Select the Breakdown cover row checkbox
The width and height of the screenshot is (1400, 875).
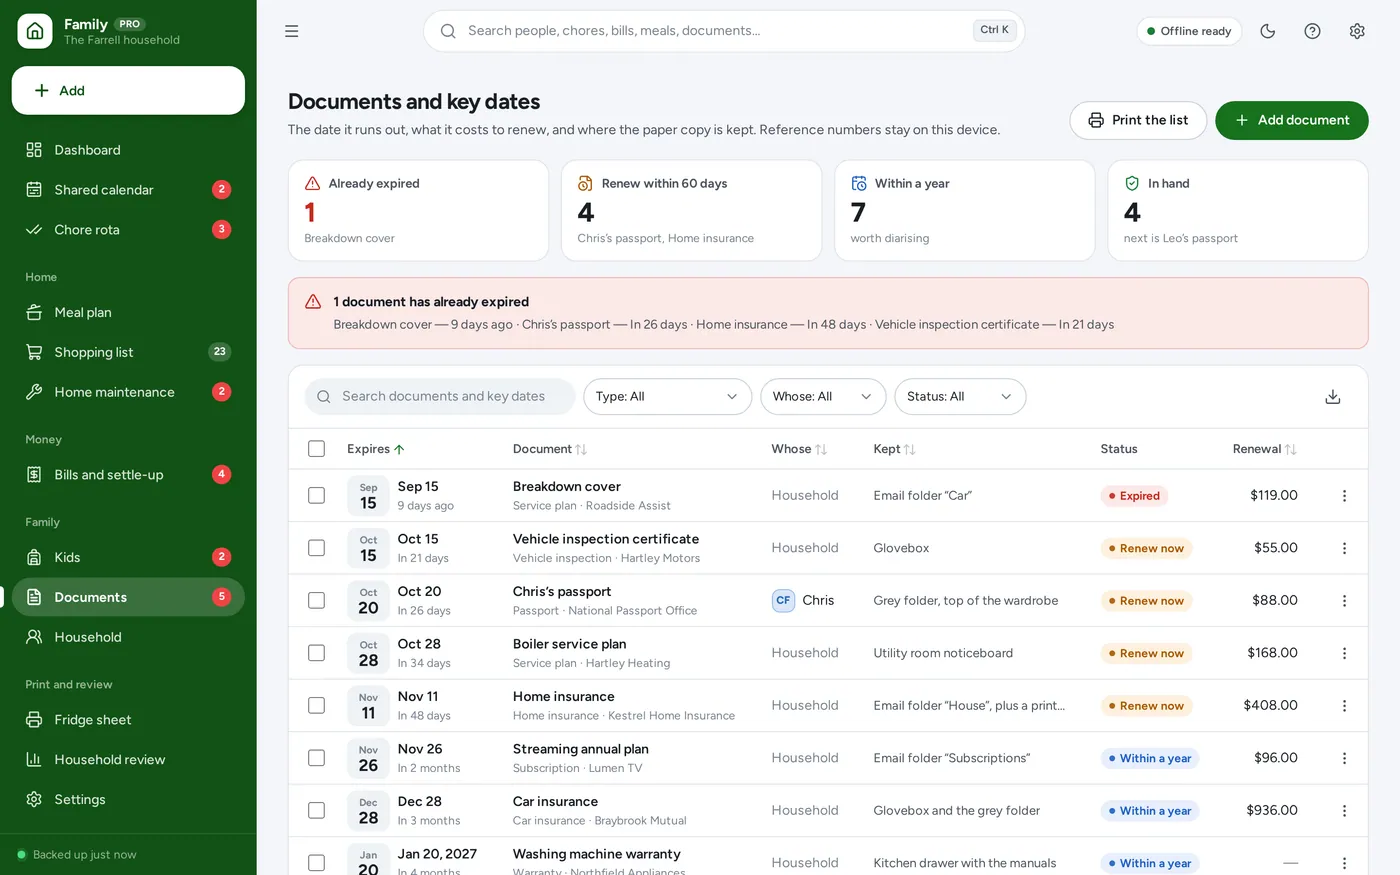(x=317, y=495)
